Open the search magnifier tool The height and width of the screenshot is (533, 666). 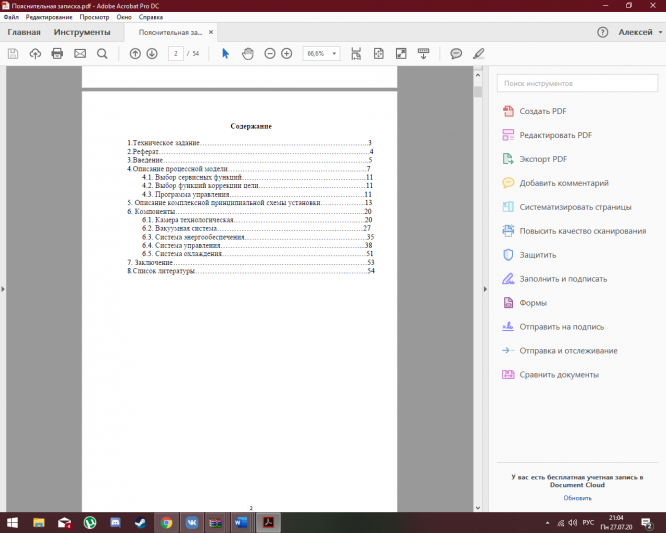click(102, 54)
